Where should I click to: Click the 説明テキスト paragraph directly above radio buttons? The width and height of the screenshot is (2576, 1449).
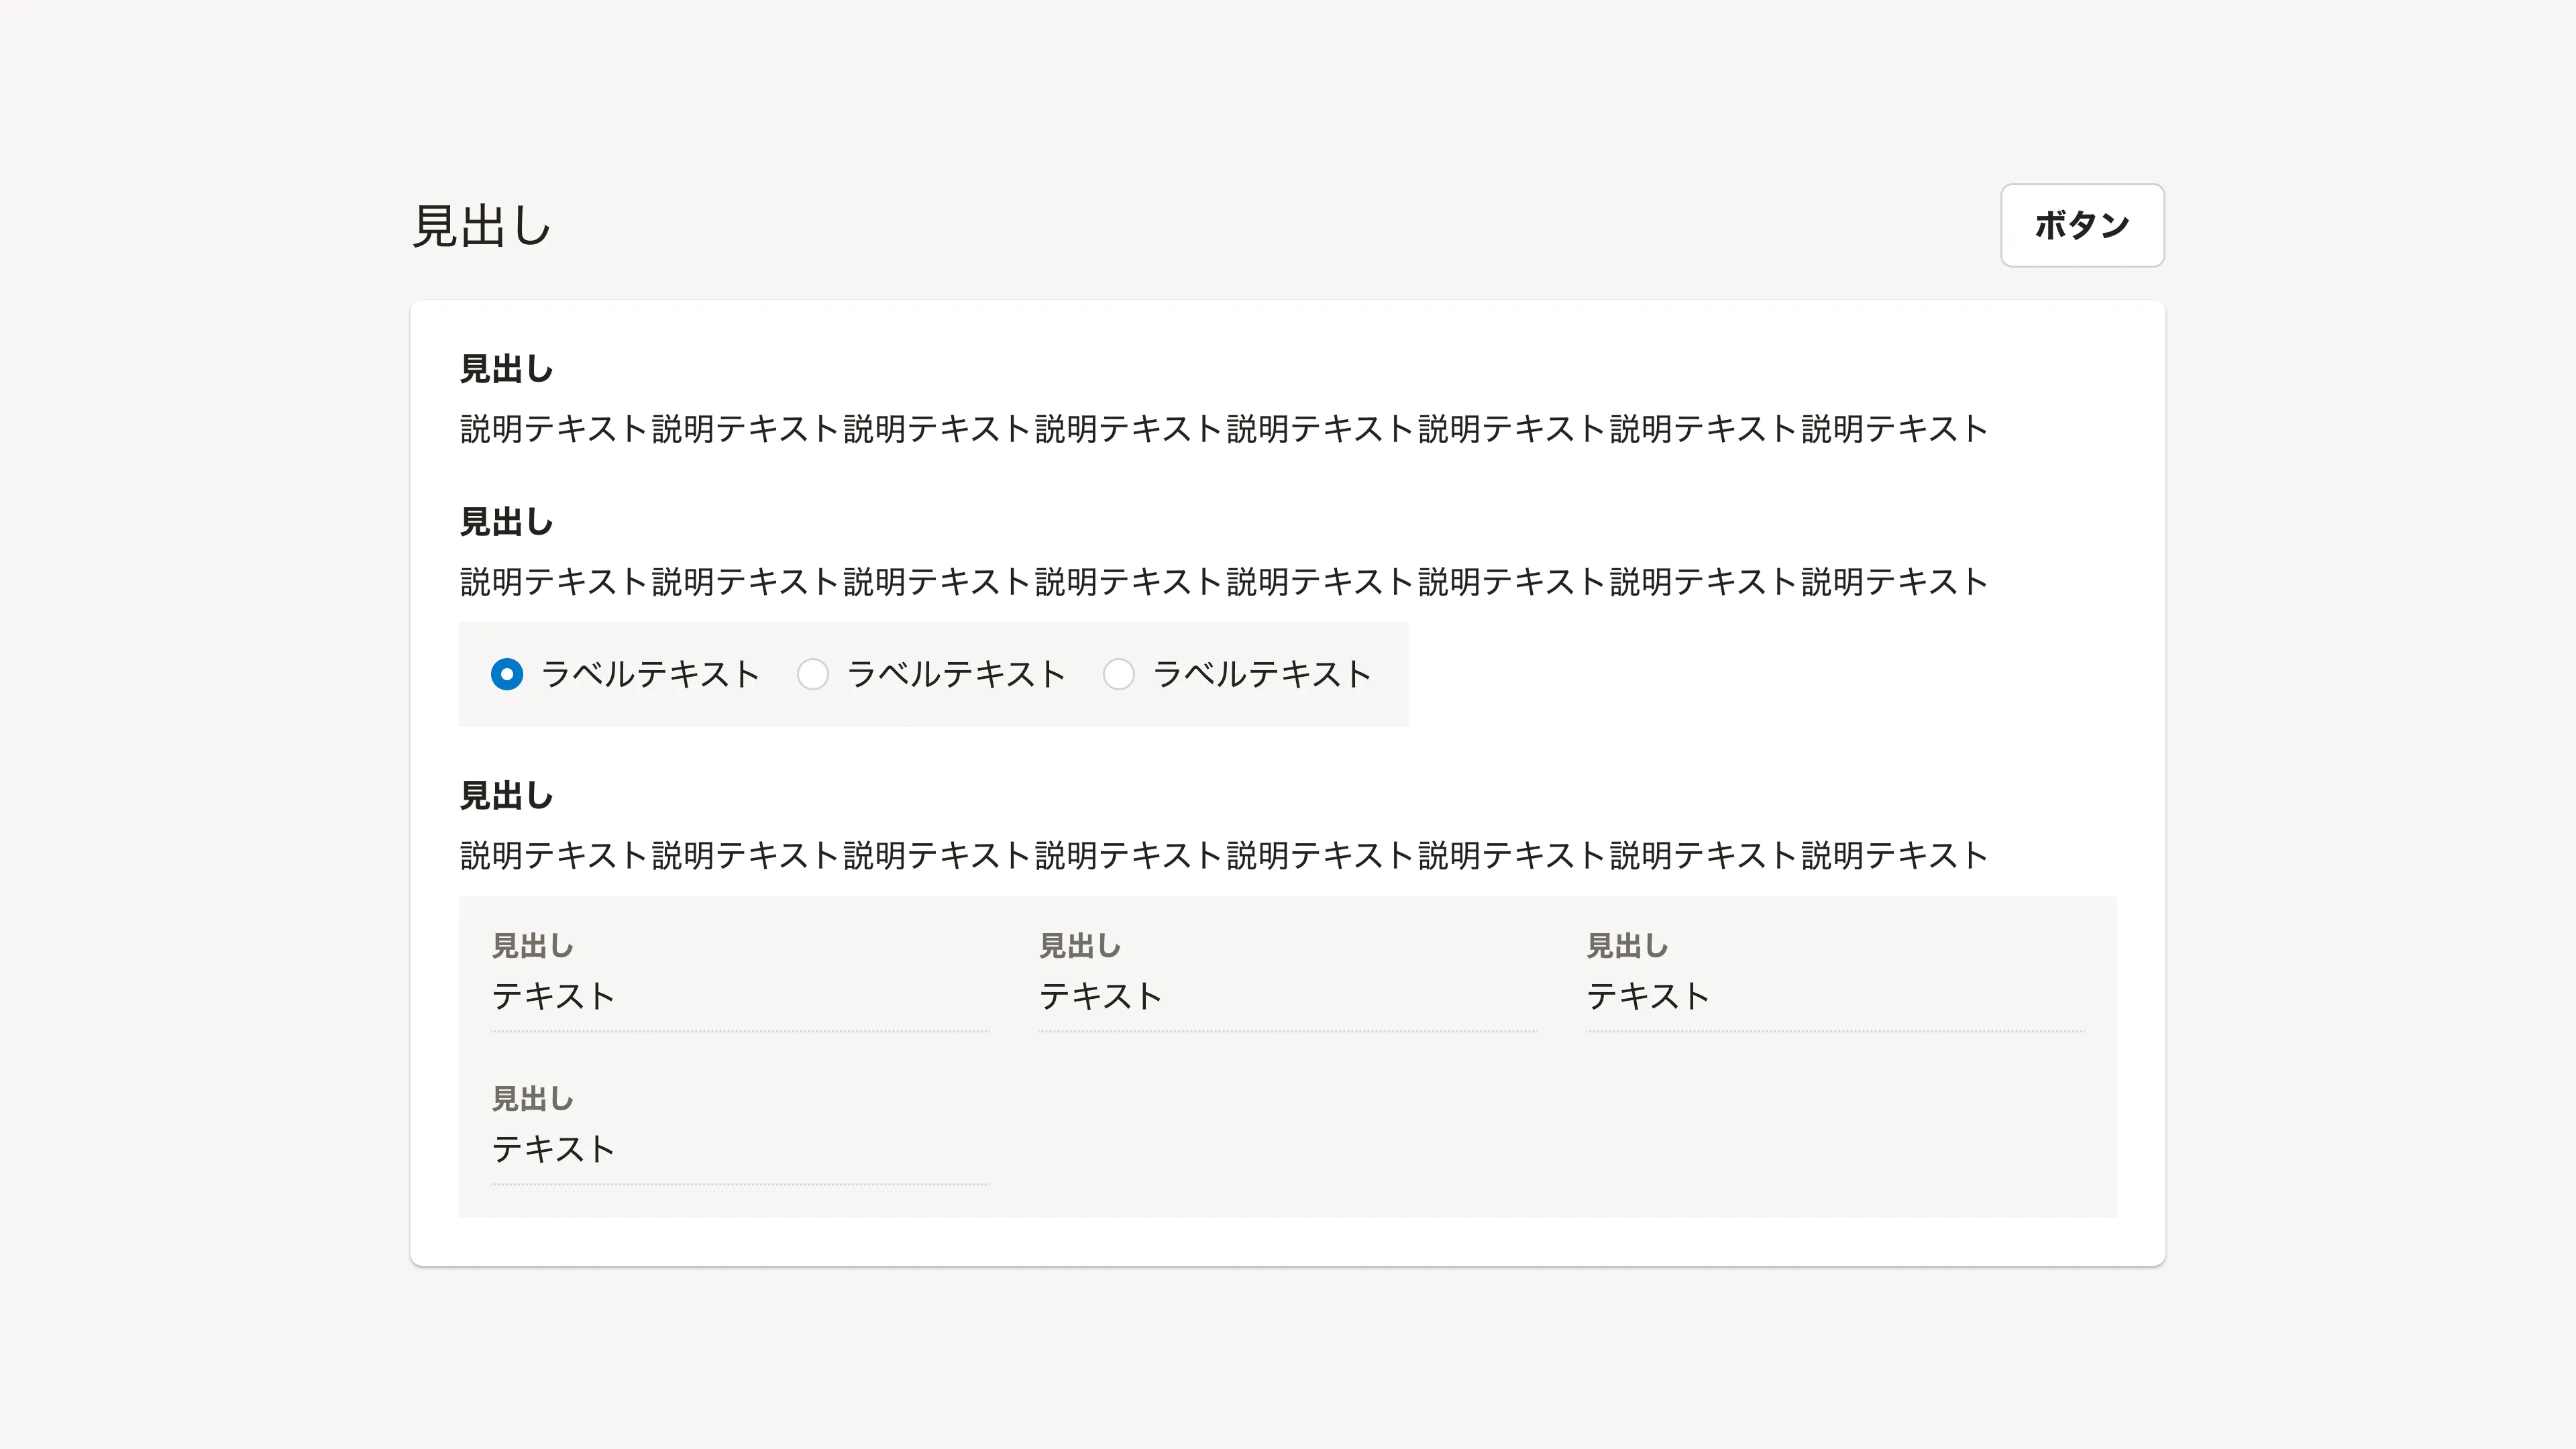point(1223,582)
